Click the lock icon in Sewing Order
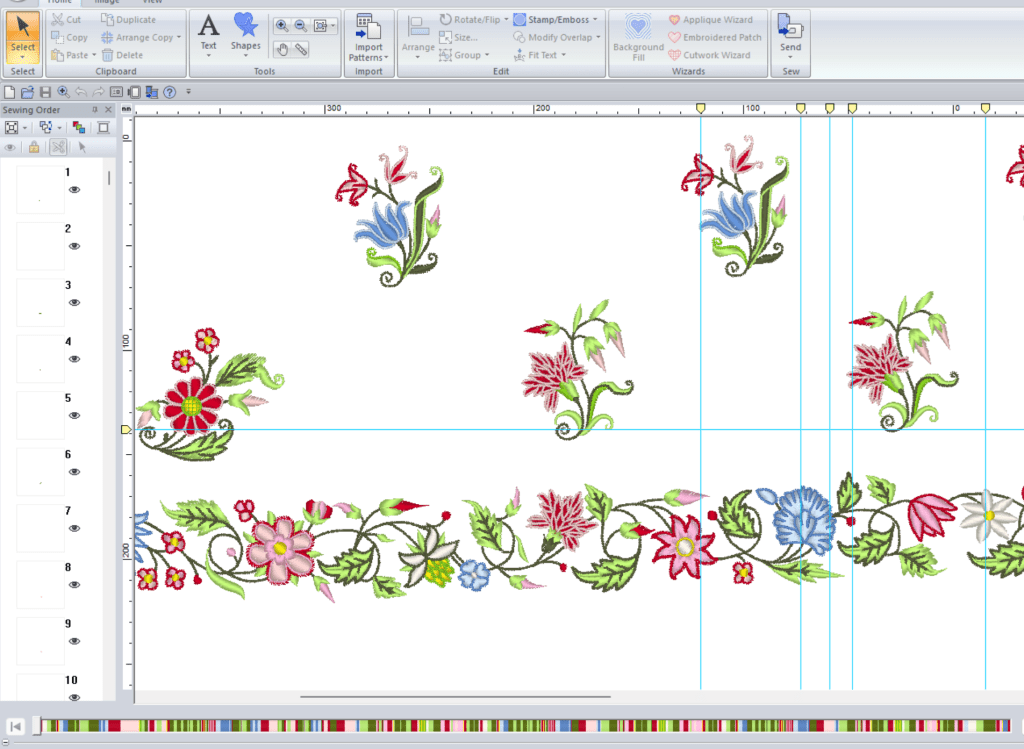The height and width of the screenshot is (749, 1024). point(34,147)
